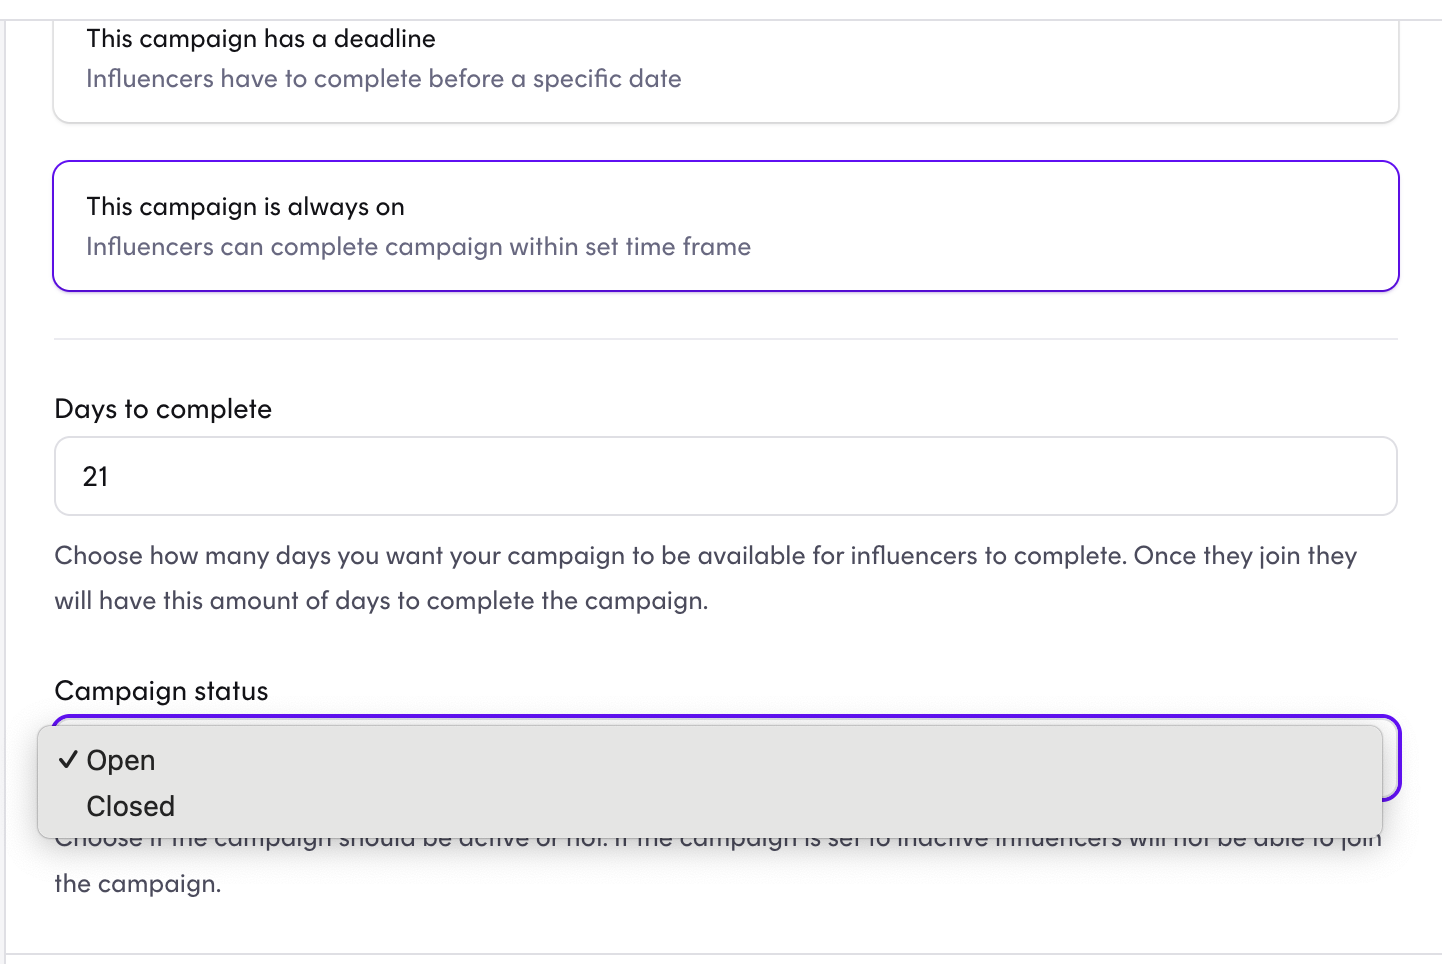The image size is (1442, 964).
Task: Click the "This campaign has a deadline" heading text
Action: coord(261,39)
